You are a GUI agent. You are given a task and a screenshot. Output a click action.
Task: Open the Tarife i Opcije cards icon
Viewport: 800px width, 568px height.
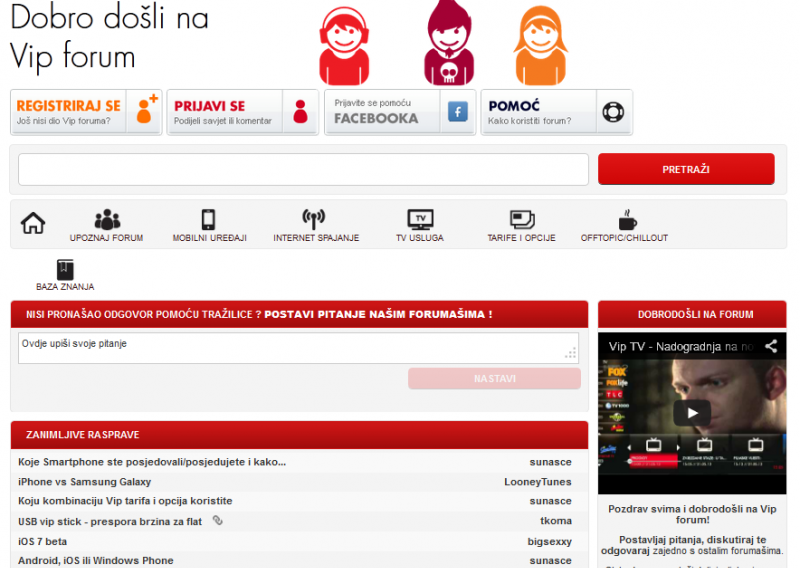(x=522, y=220)
